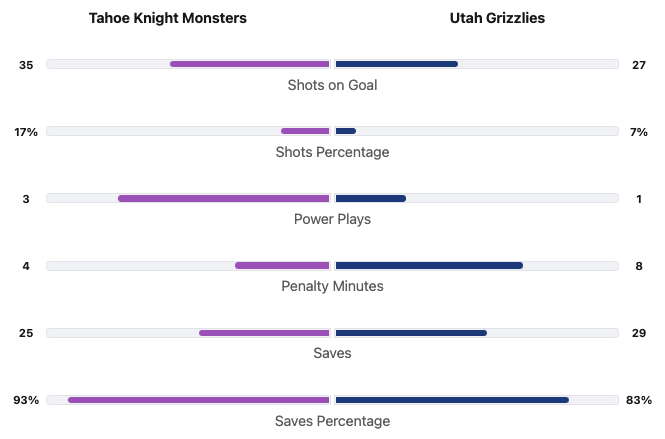Viewport: 665px width, 439px height.
Task: Click the 93% saves percentage value
Action: coord(26,400)
